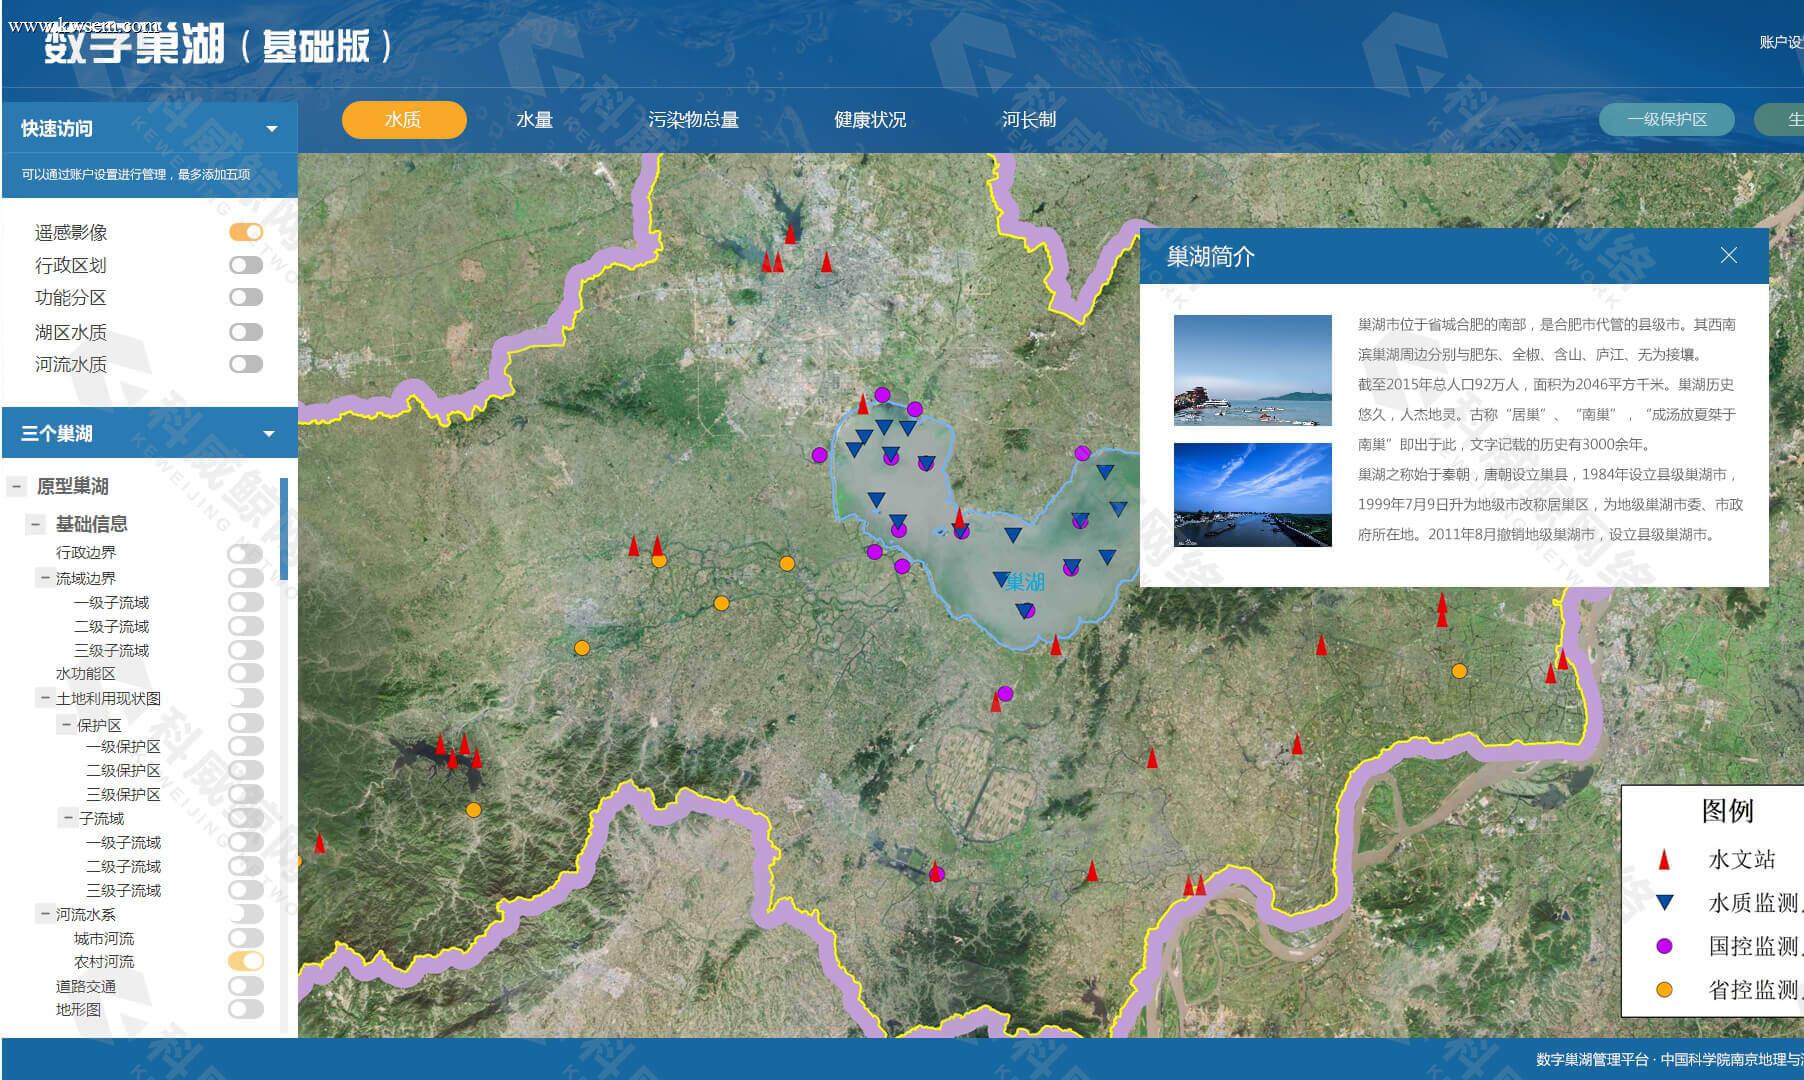
Task: Open the 健康状况 tab
Action: point(870,120)
